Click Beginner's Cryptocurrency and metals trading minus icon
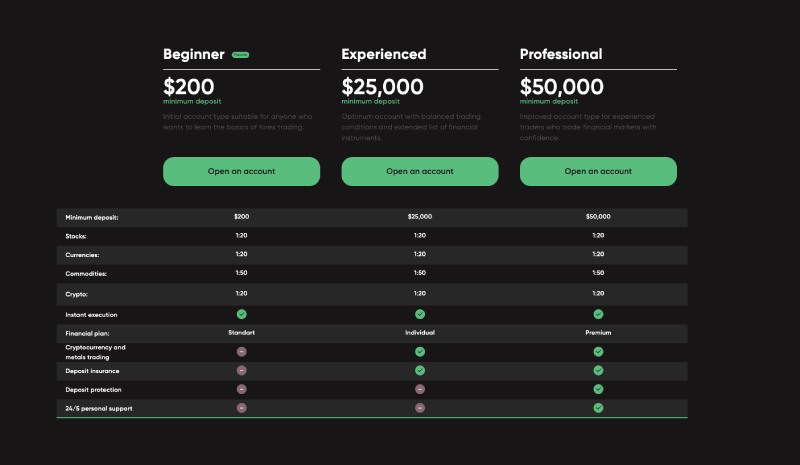This screenshot has width=800, height=465. pyautogui.click(x=241, y=352)
